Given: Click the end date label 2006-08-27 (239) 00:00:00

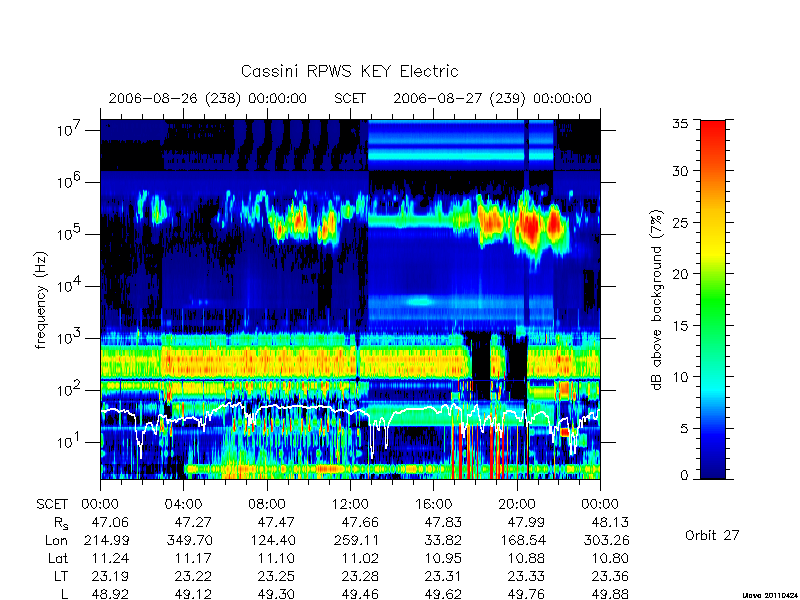Looking at the screenshot, I should click(x=492, y=98).
